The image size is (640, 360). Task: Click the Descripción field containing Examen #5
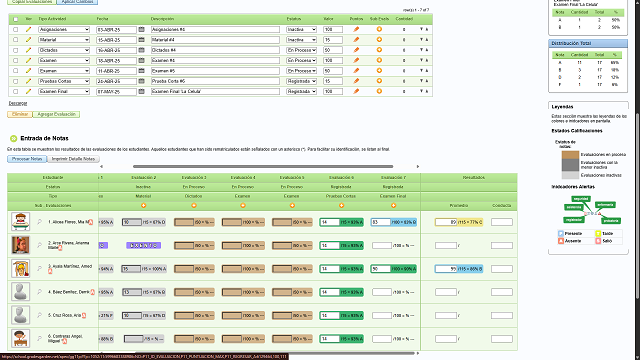215,71
